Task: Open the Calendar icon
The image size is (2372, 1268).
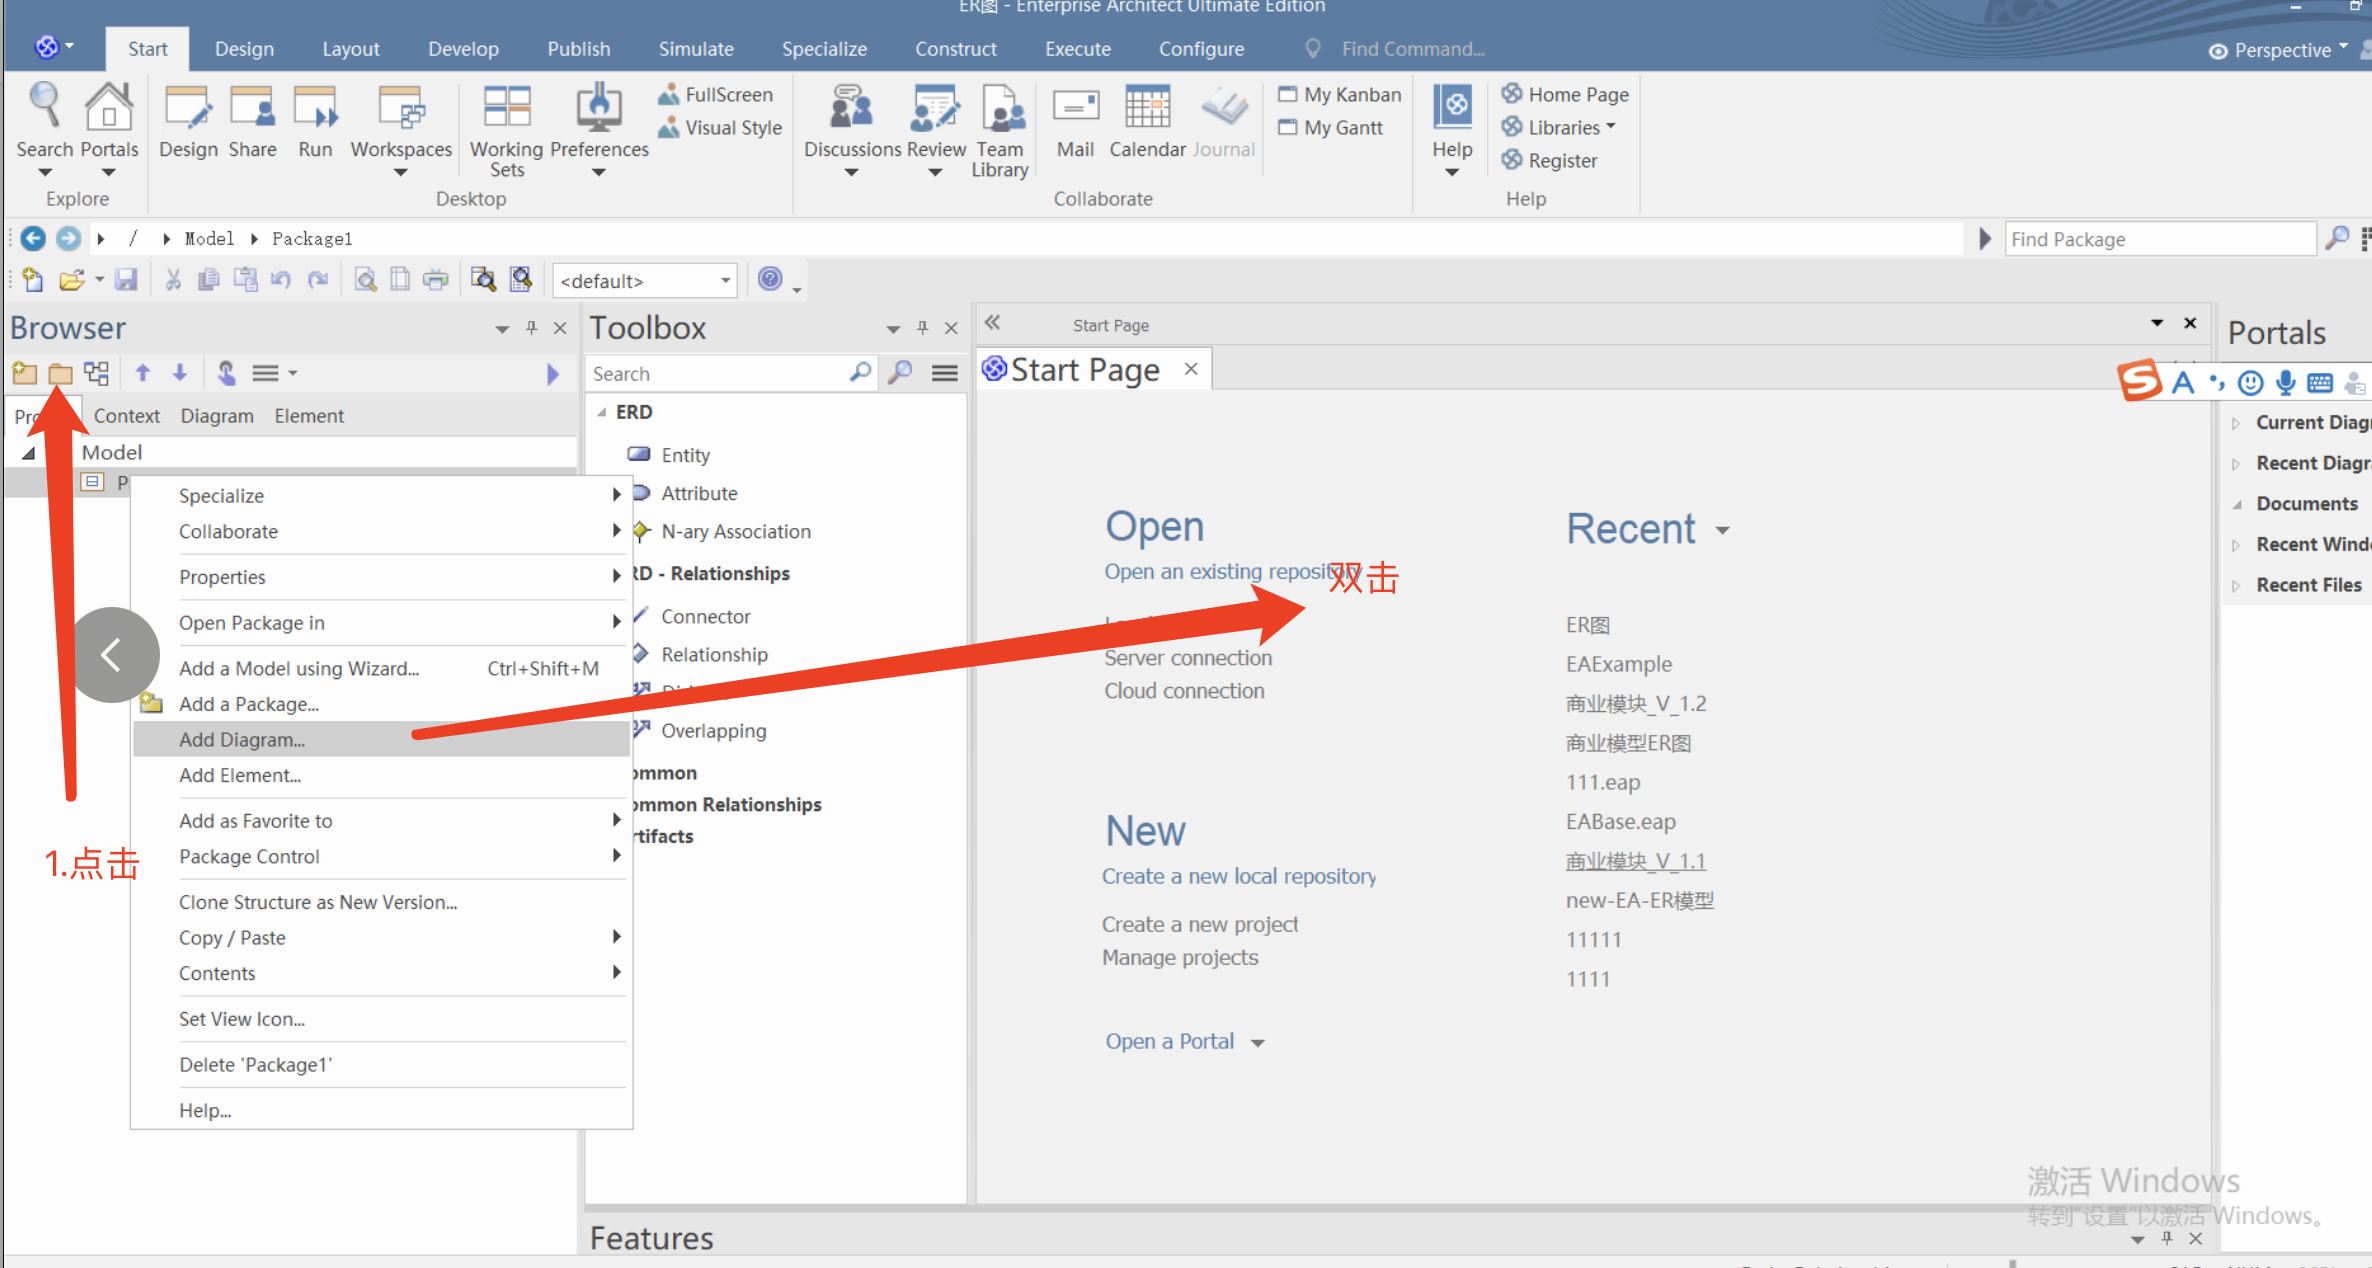Action: (x=1147, y=107)
